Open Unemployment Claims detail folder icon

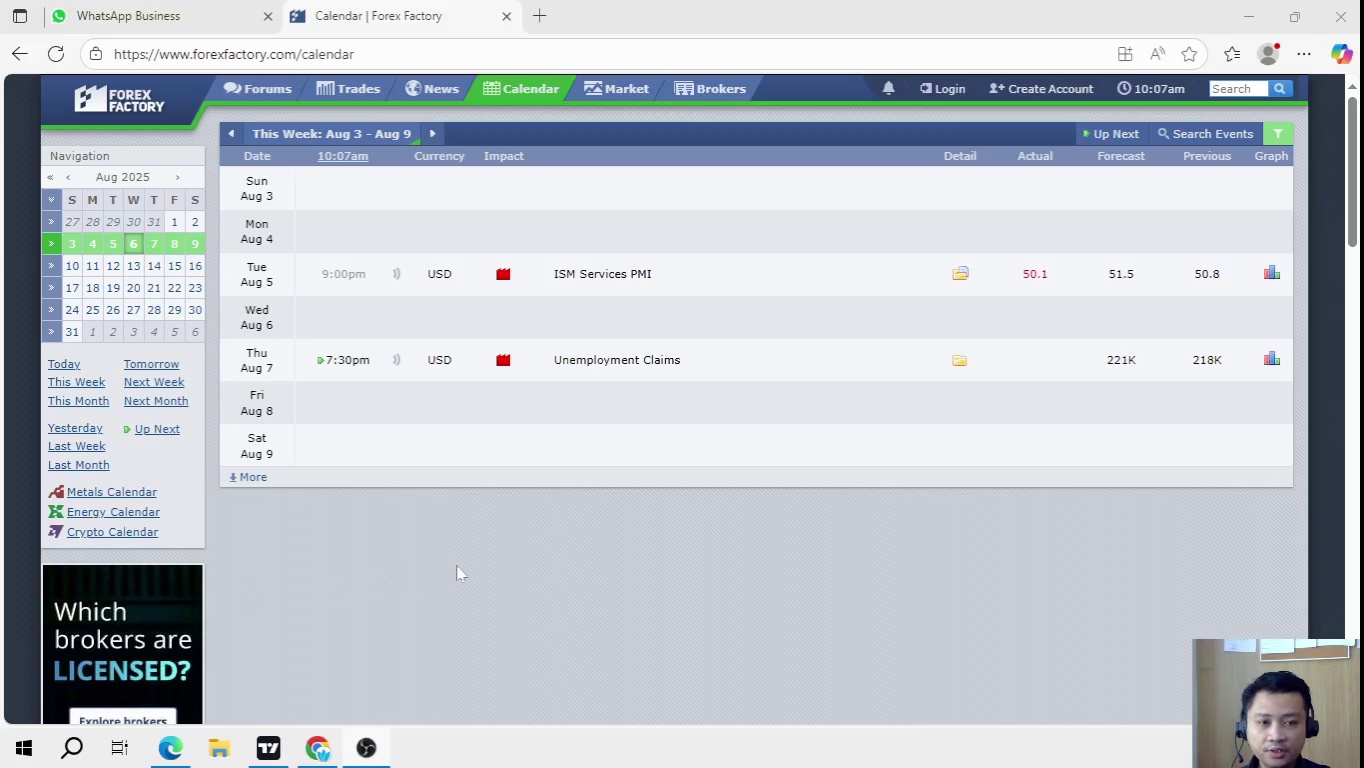point(960,360)
